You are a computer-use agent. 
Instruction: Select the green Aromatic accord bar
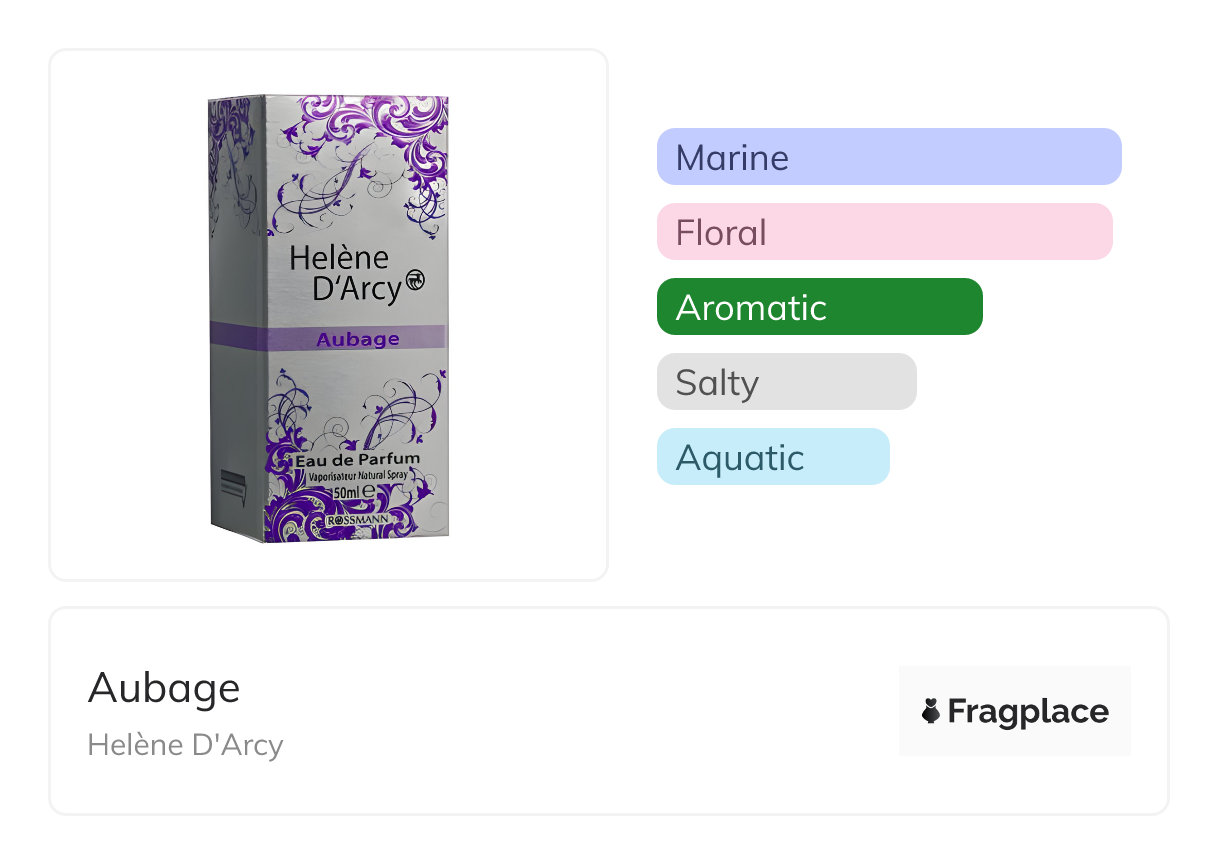pyautogui.click(x=819, y=307)
